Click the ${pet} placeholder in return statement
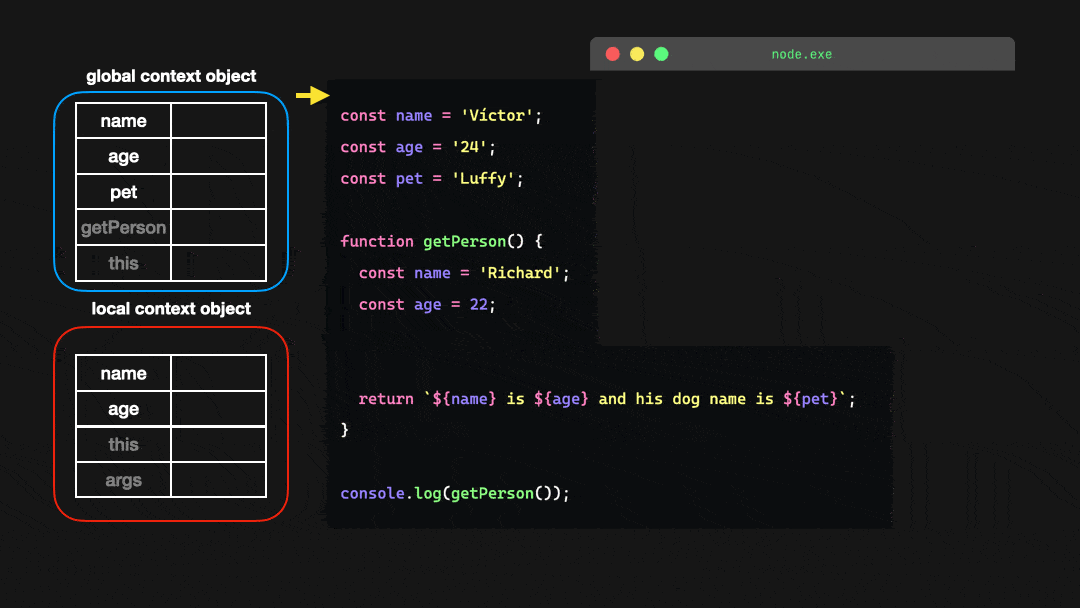Viewport: 1080px width, 608px height. tap(810, 399)
